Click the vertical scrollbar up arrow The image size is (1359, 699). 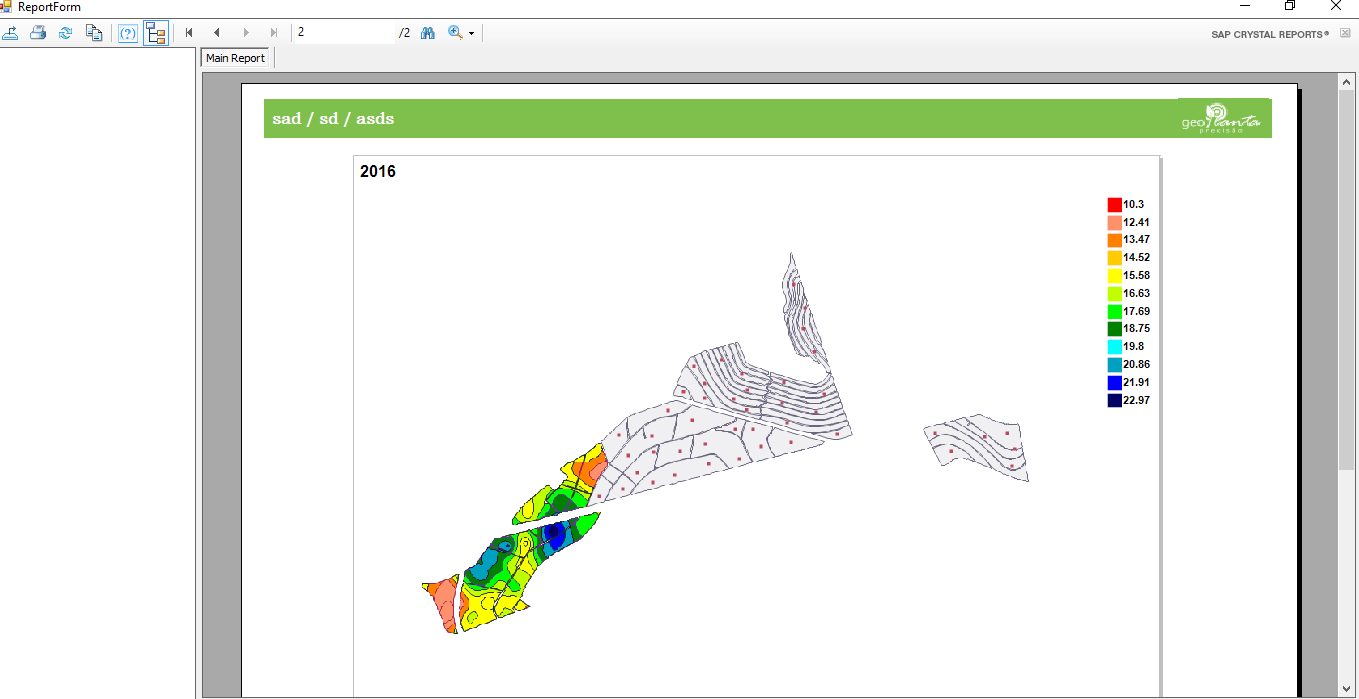pyautogui.click(x=1347, y=83)
